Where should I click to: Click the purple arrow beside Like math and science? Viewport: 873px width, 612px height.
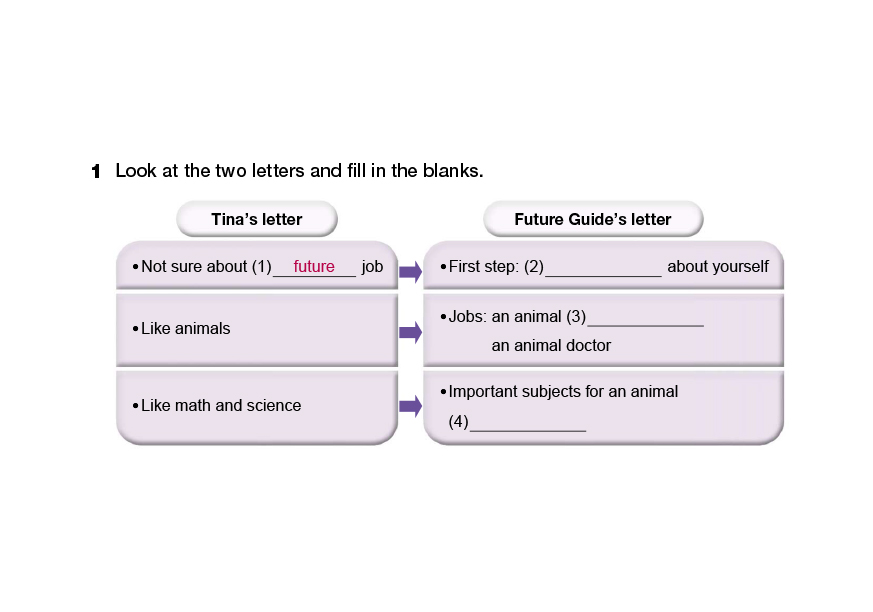[410, 405]
